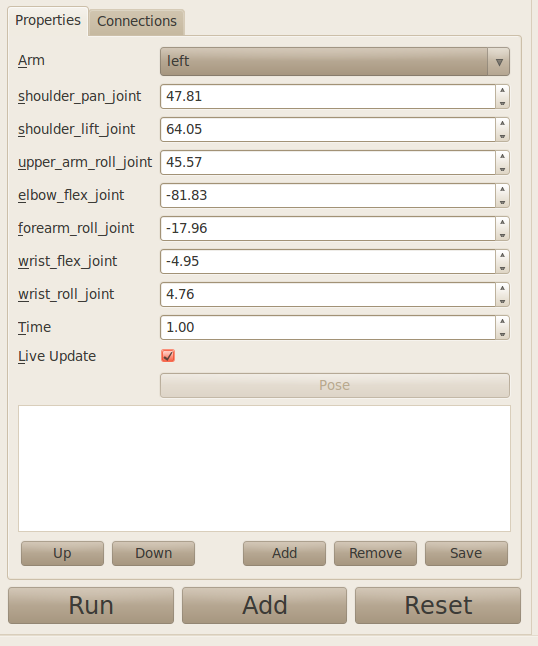
Task: Click inside the empty pose list area
Action: coord(264,468)
